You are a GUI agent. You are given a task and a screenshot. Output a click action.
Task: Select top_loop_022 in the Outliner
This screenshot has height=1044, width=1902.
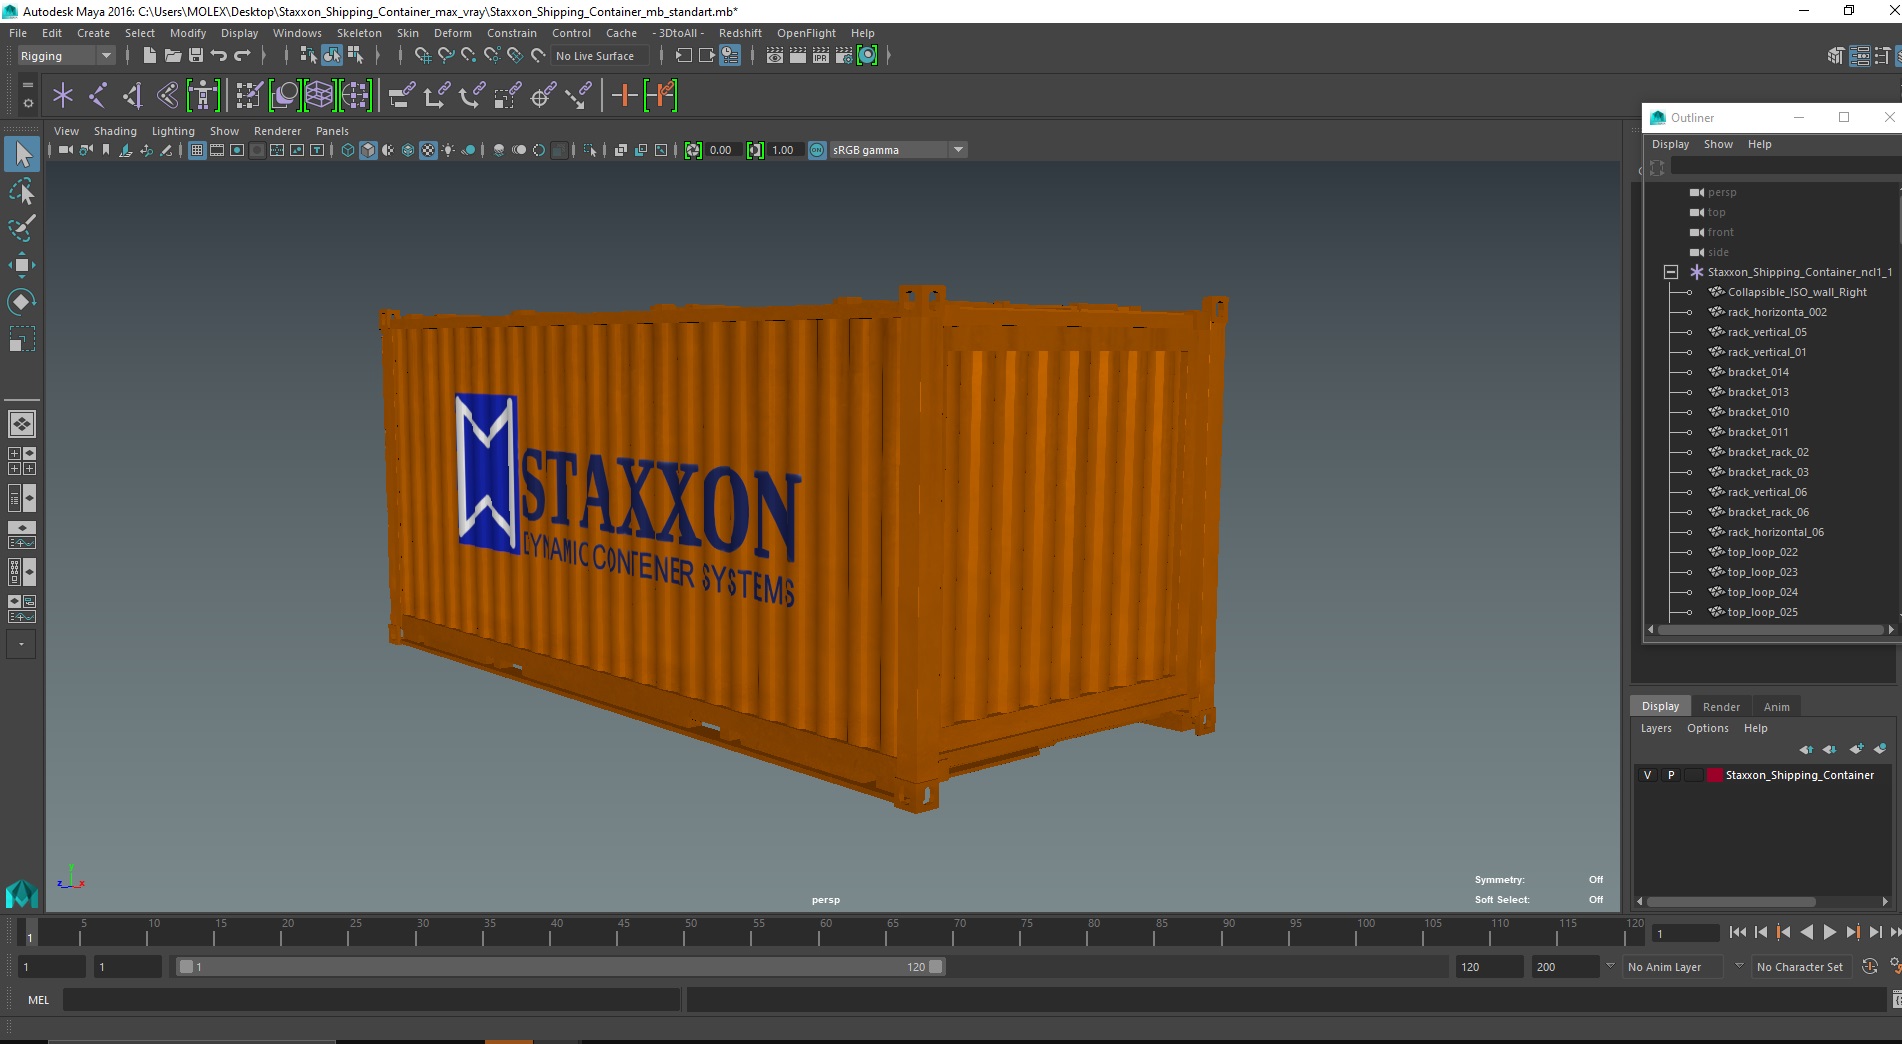[1762, 552]
